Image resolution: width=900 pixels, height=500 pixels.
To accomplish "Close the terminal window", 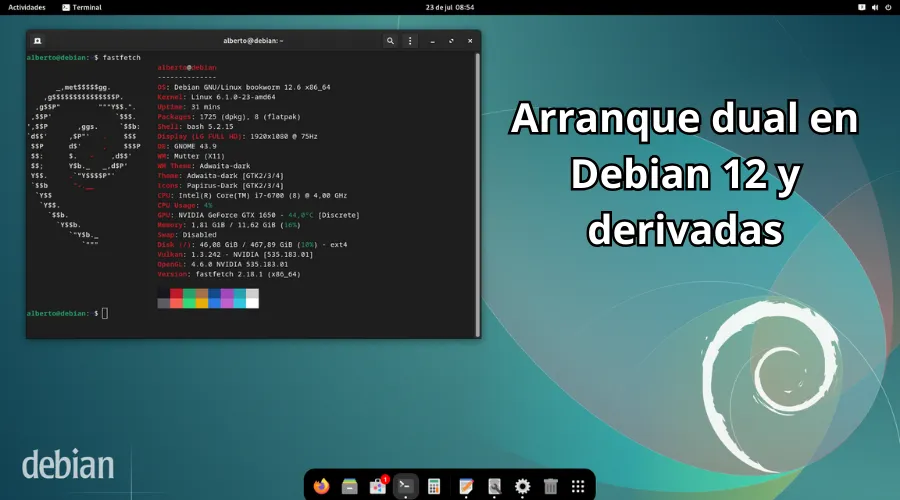I will pyautogui.click(x=470, y=41).
